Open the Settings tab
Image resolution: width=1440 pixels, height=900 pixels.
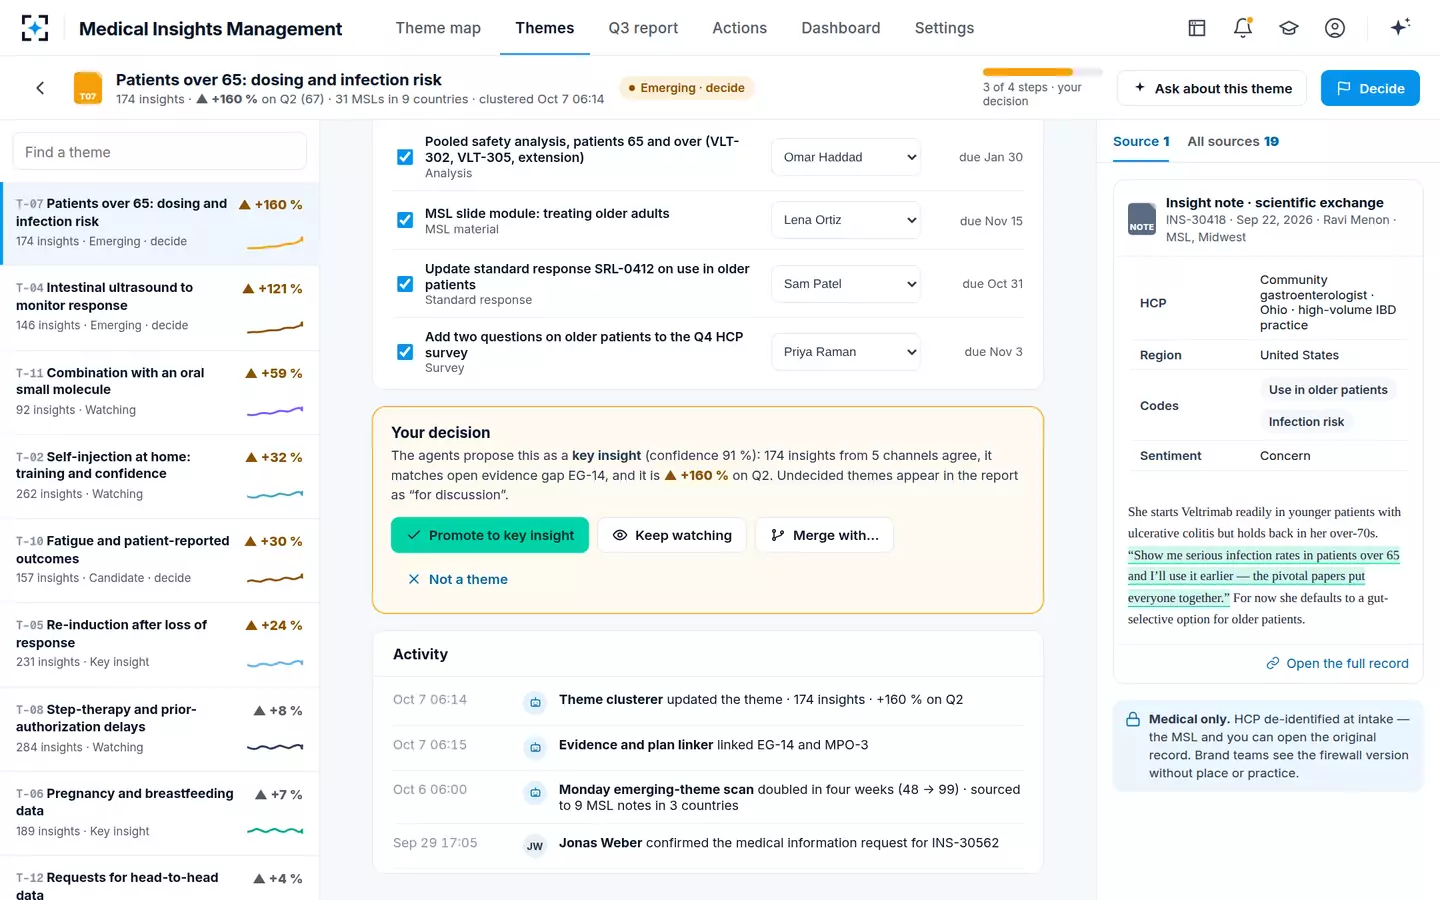944,28
